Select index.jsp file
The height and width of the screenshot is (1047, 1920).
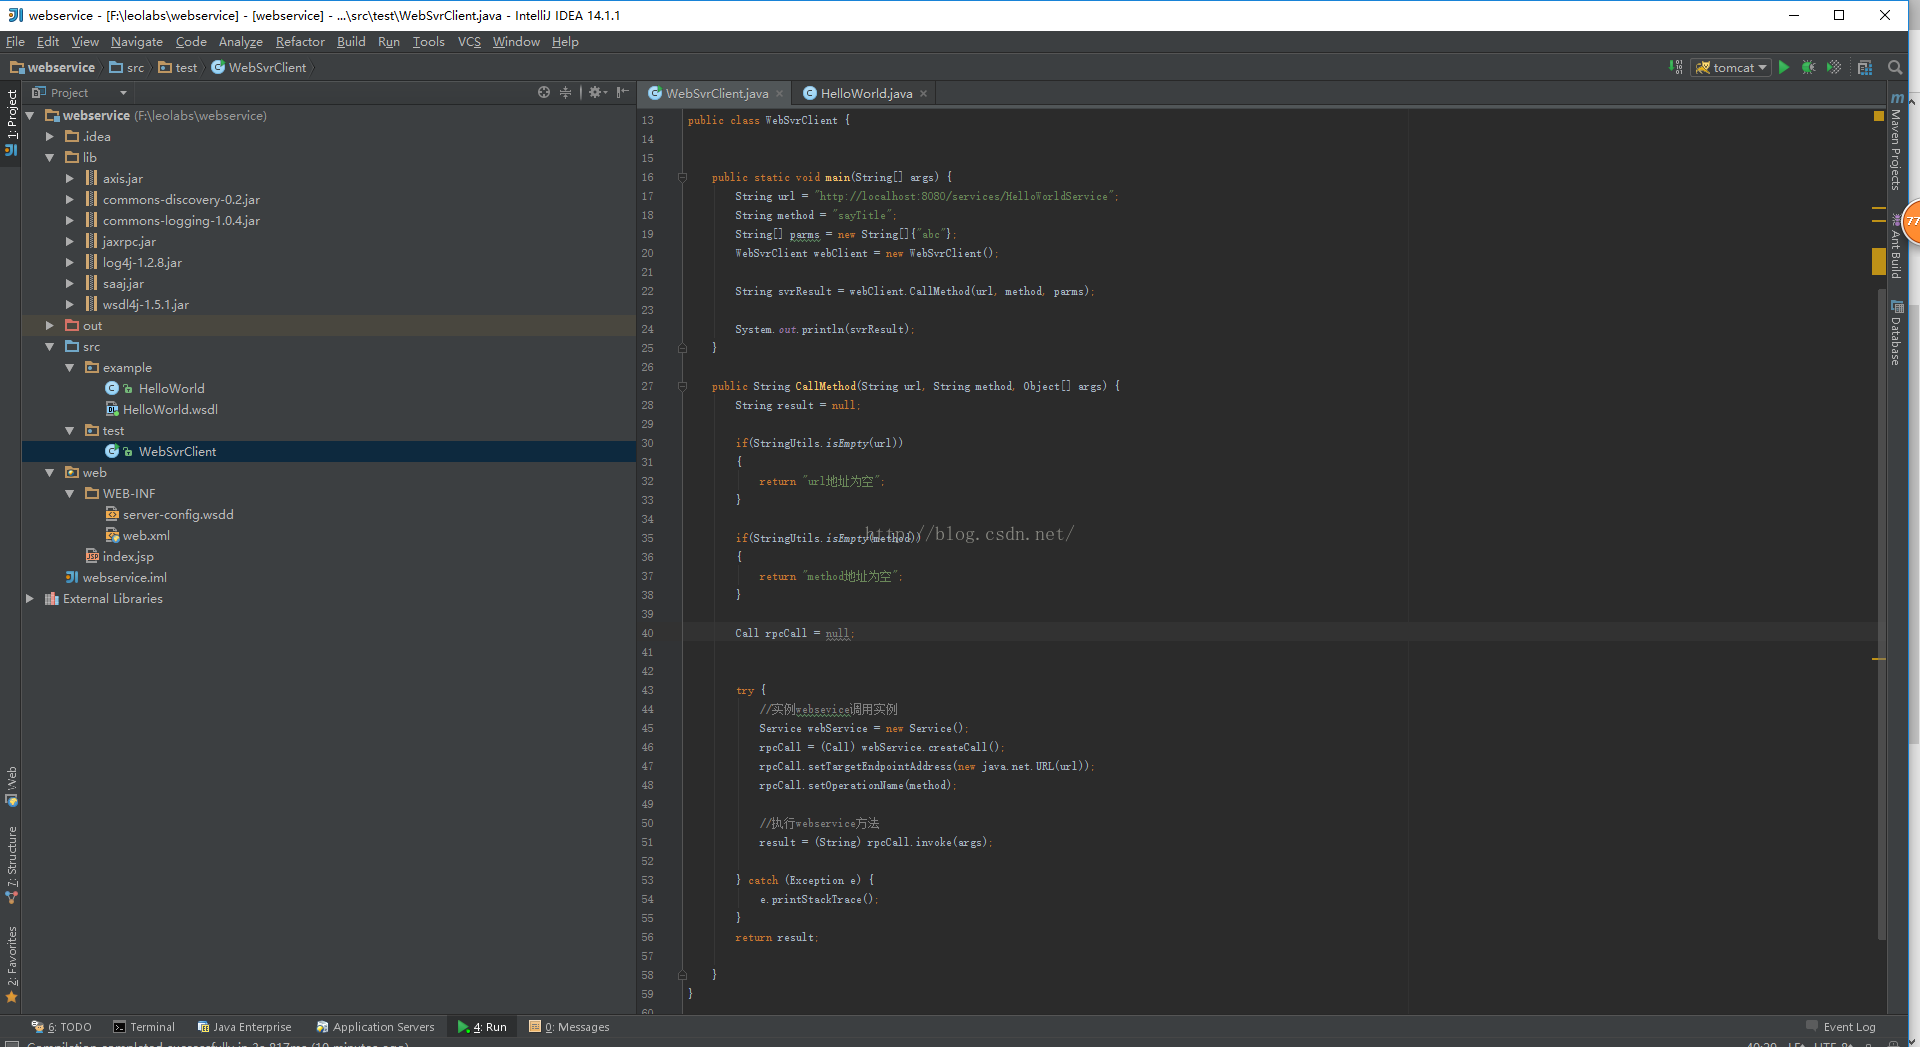(x=128, y=557)
